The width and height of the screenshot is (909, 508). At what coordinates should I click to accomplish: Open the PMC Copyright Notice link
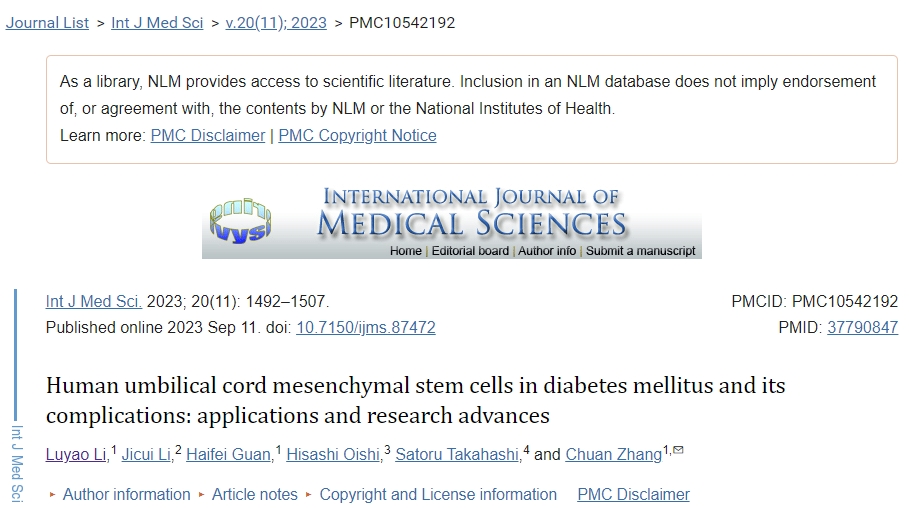point(357,135)
